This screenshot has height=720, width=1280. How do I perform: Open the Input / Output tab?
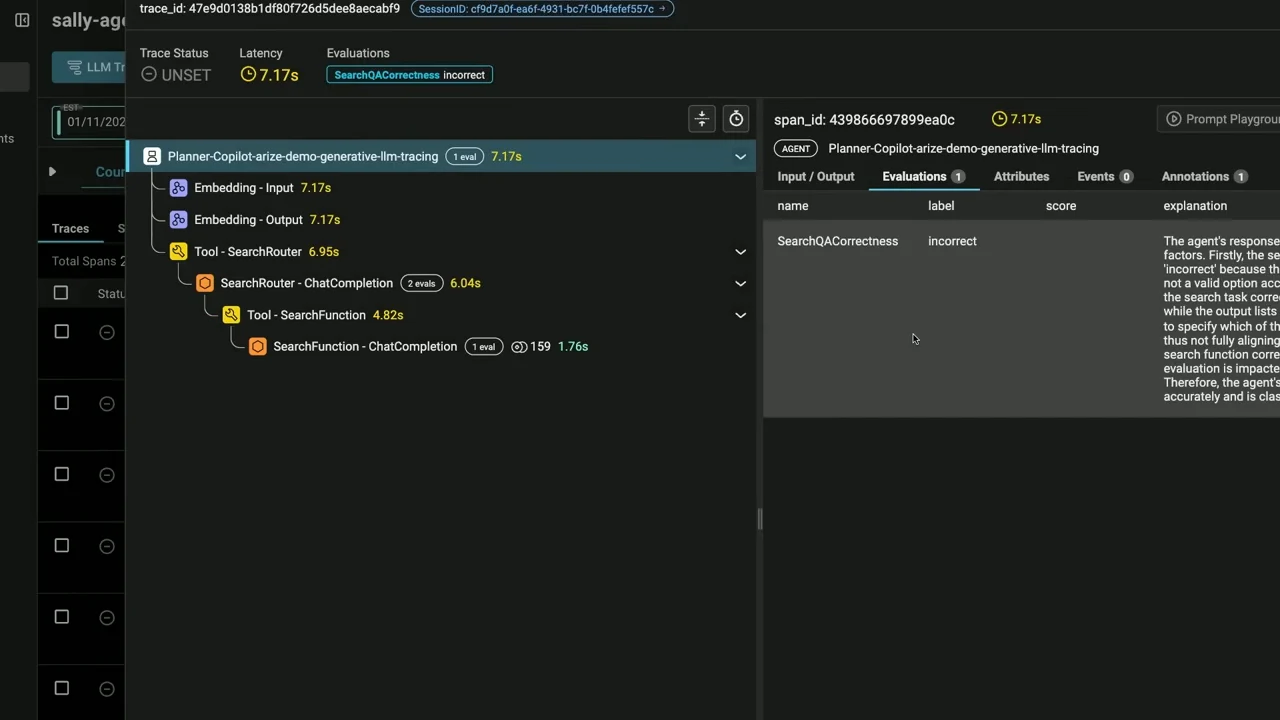(x=816, y=177)
